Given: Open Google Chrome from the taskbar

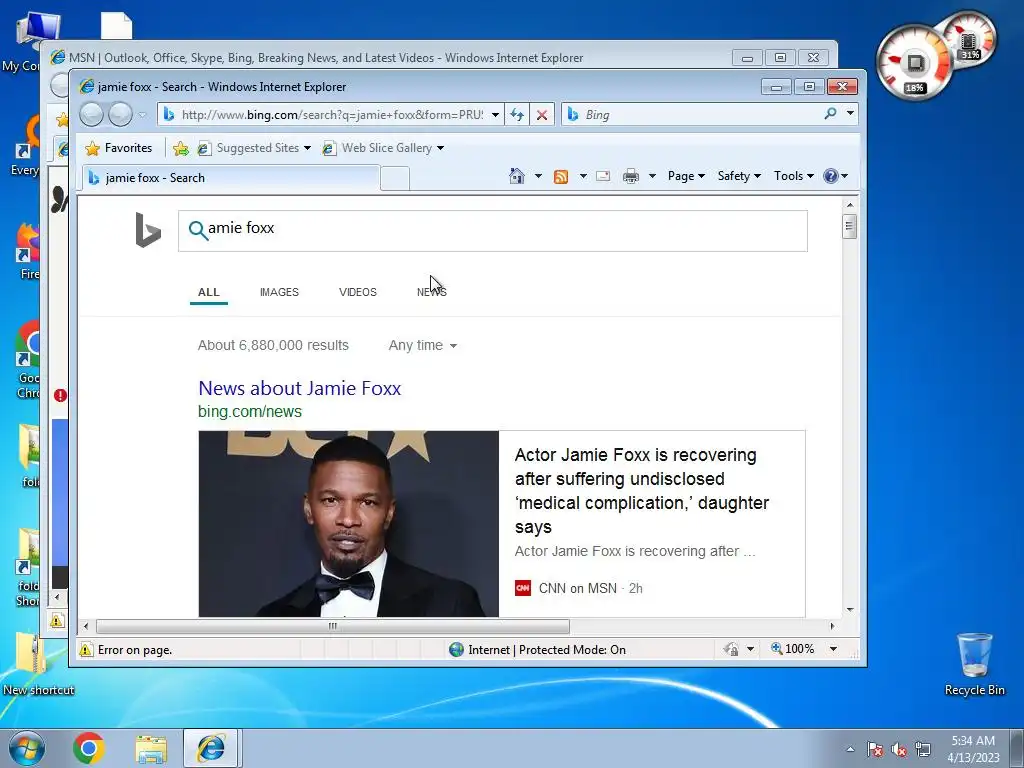Looking at the screenshot, I should [89, 748].
